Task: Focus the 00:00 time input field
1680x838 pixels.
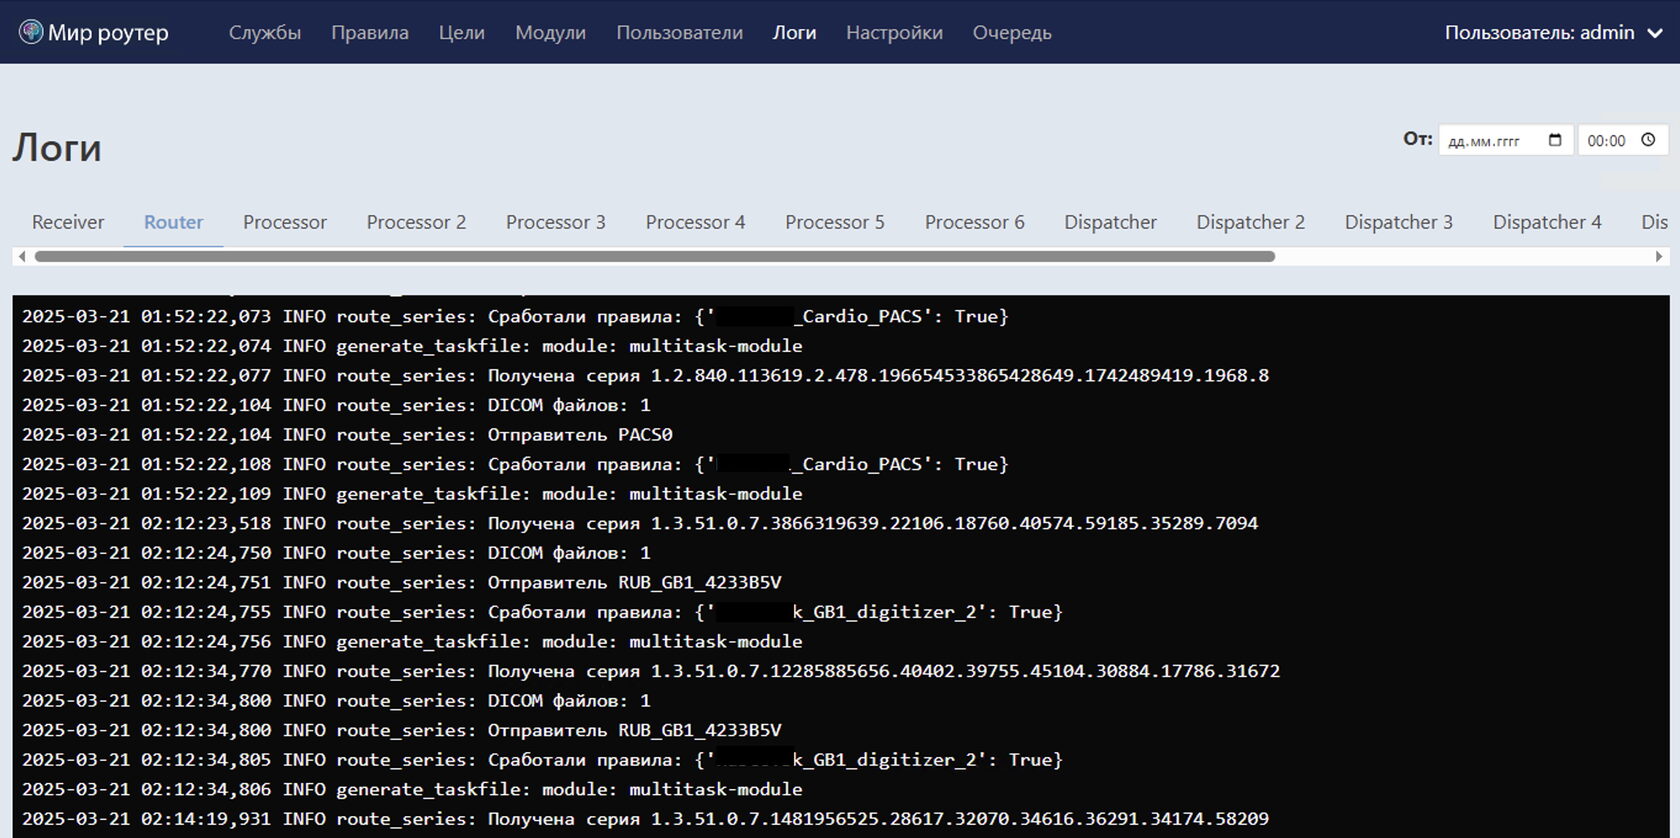Action: click(1623, 140)
